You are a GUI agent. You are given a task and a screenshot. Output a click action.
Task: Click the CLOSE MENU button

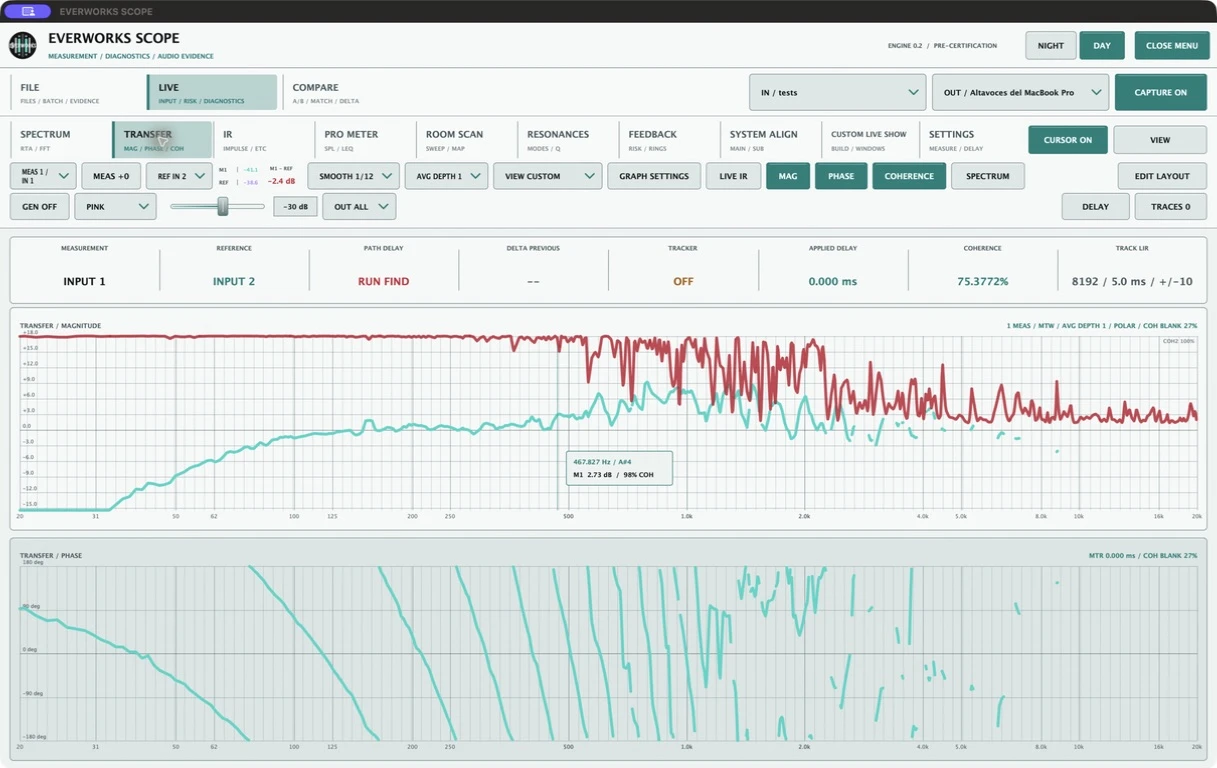point(1171,45)
